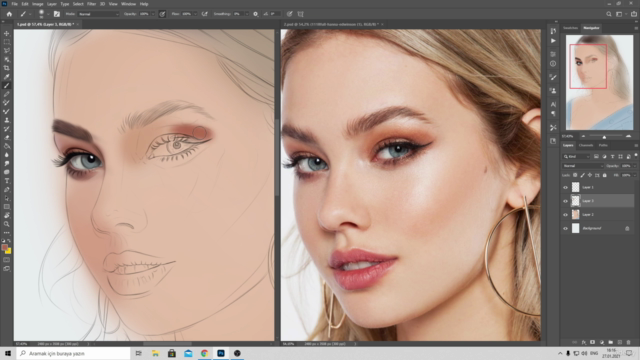Open the layer Opacity dropdown arrow
Viewport: 640px width, 360px height.
tap(634, 166)
